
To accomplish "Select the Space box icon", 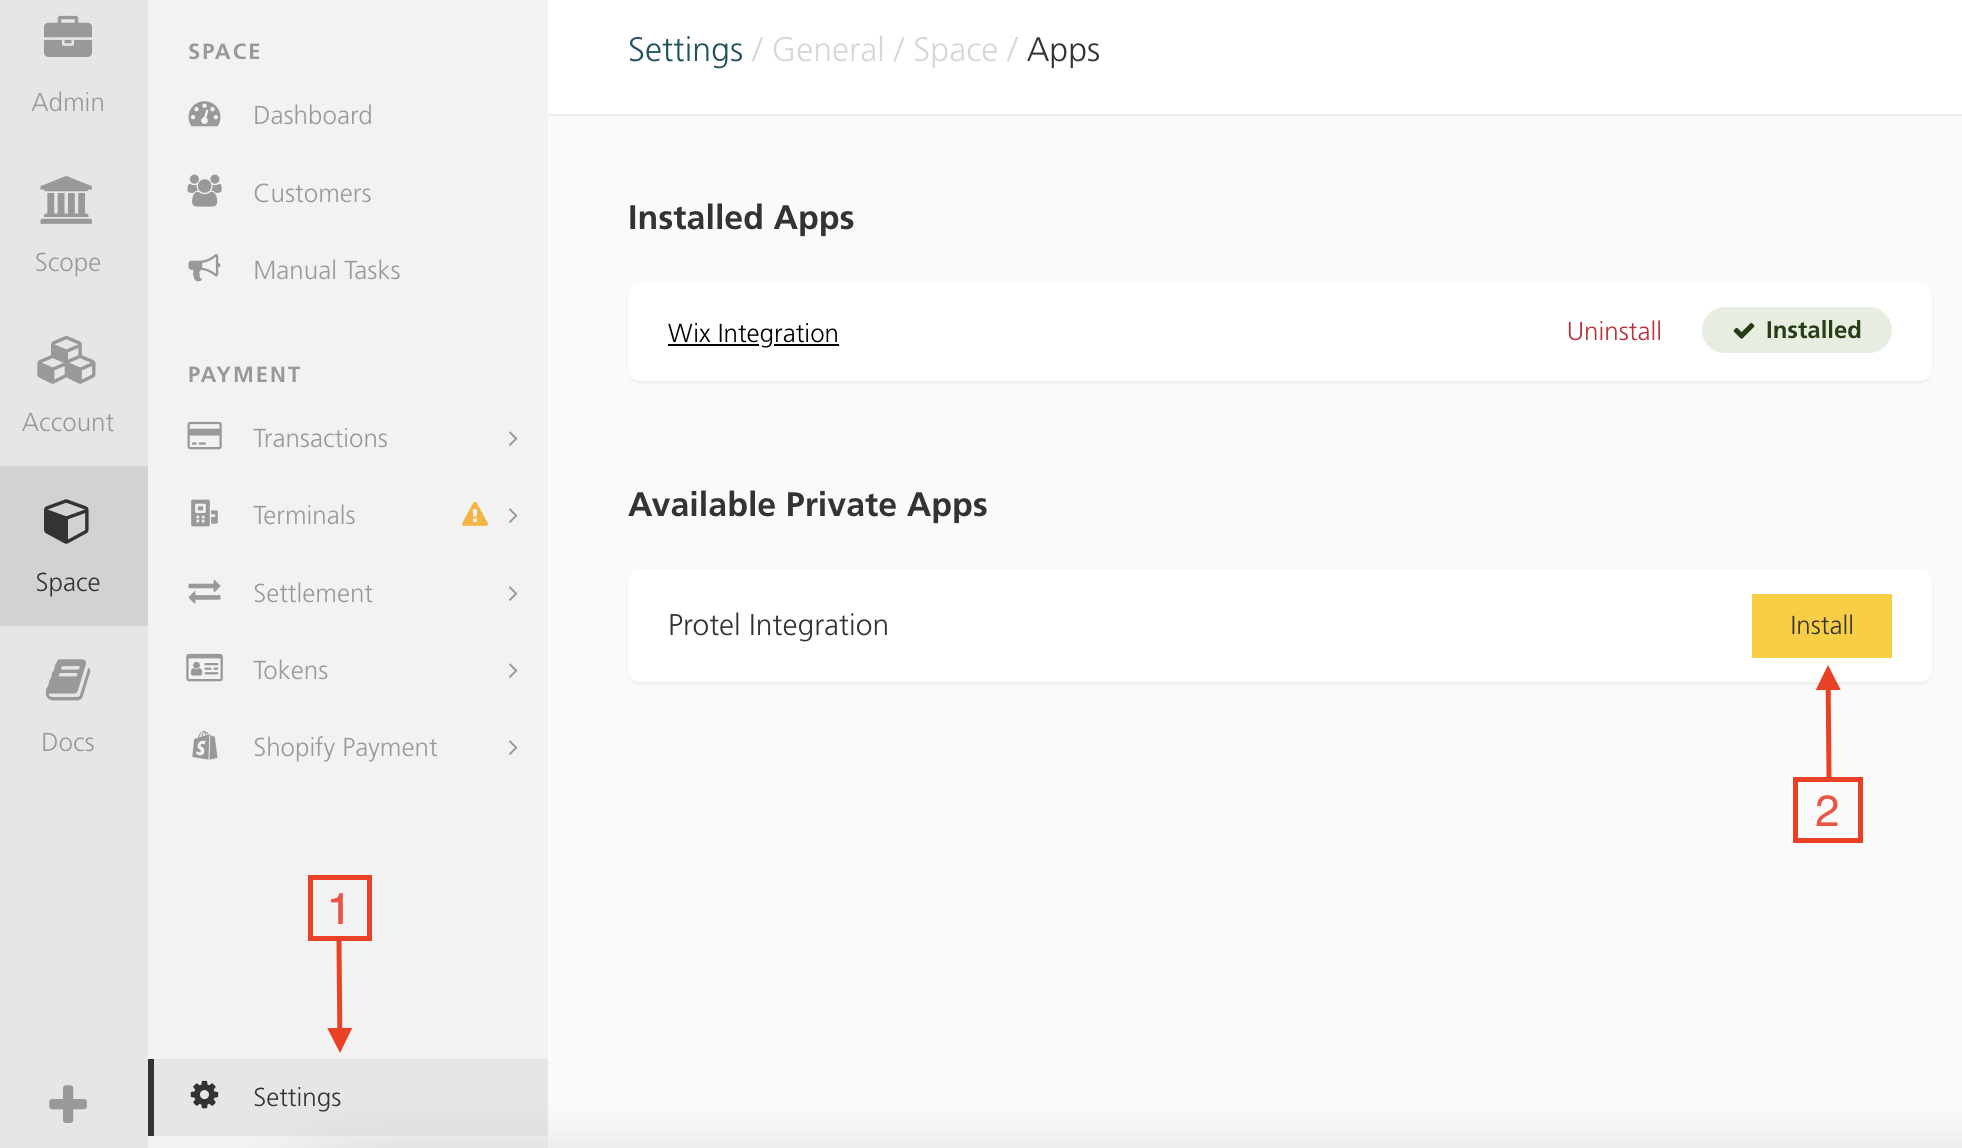I will click(x=67, y=521).
